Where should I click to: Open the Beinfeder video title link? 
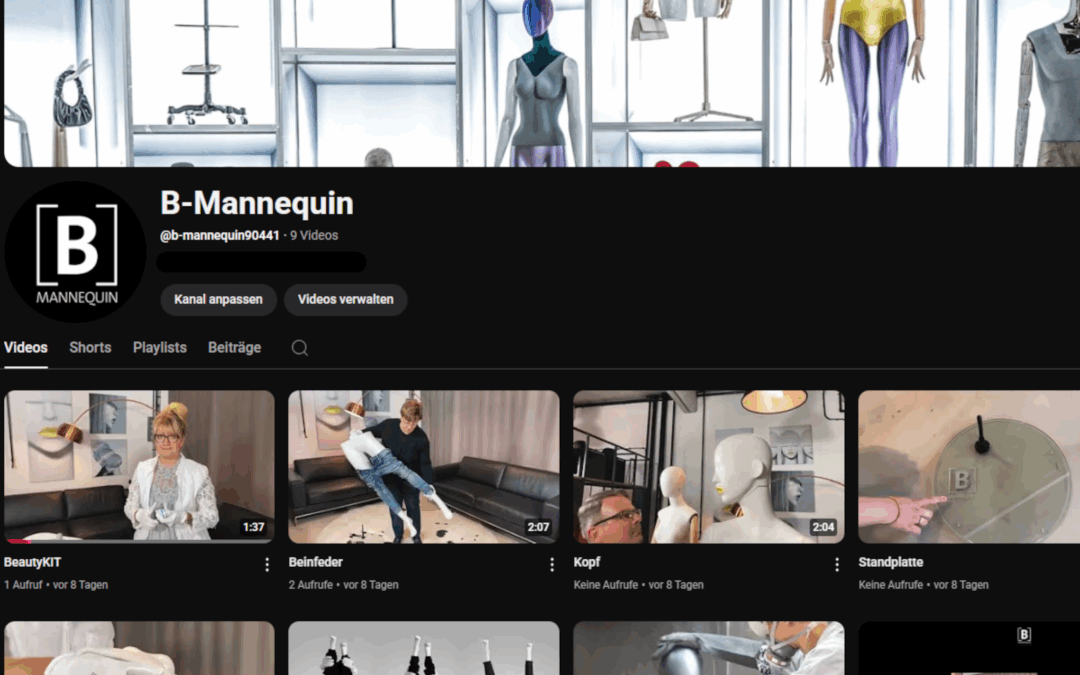tap(315, 562)
